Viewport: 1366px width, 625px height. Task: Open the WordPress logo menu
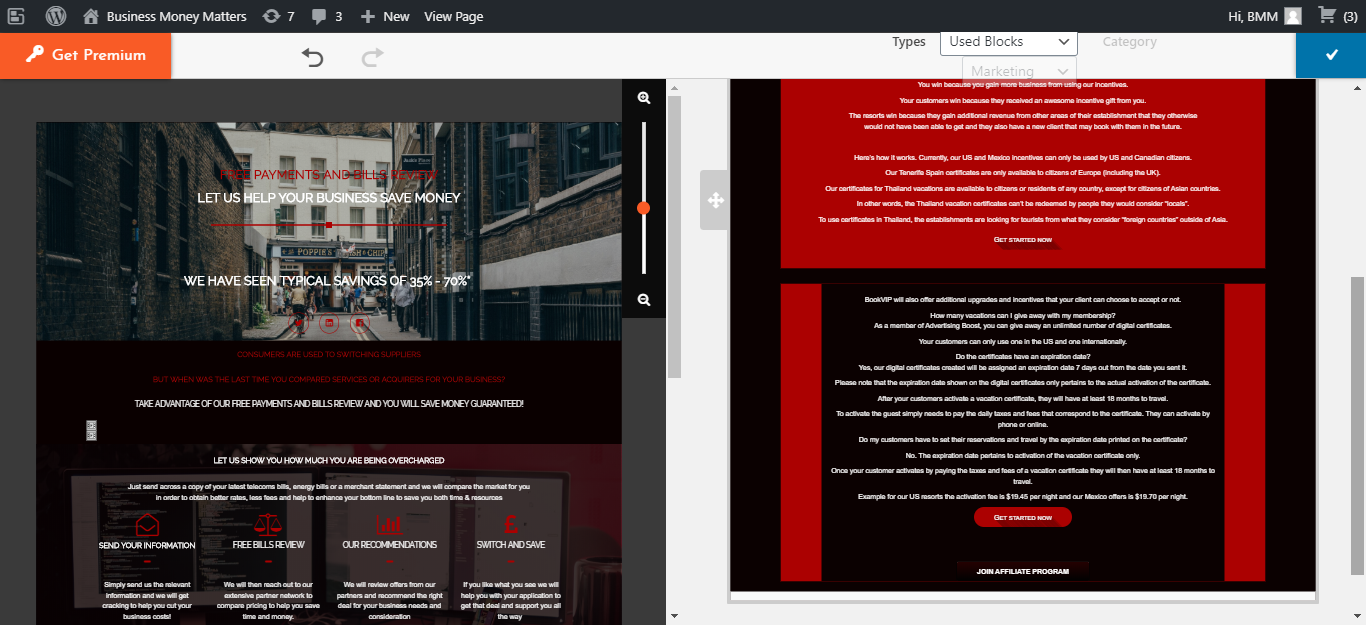coord(56,16)
